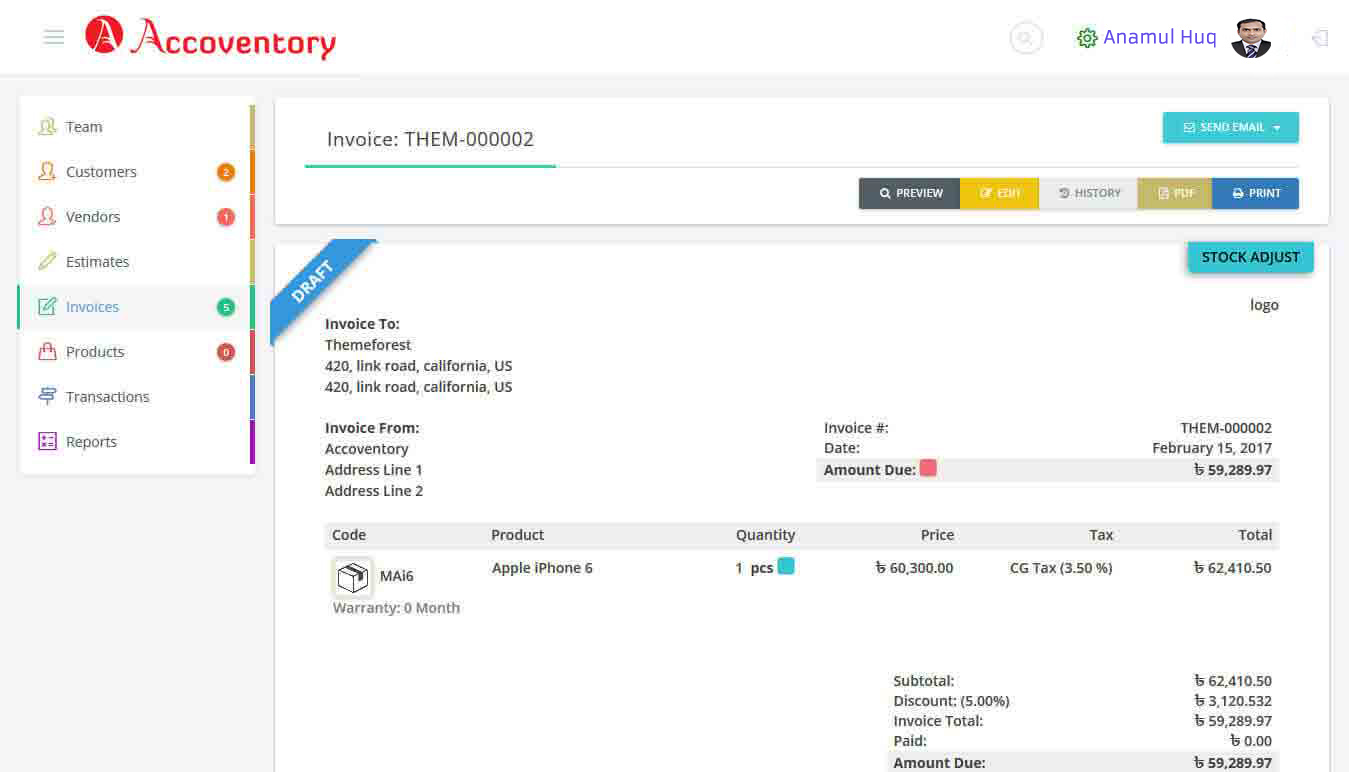This screenshot has width=1349, height=772.
Task: Click the Vendors person icon
Action: (x=47, y=216)
